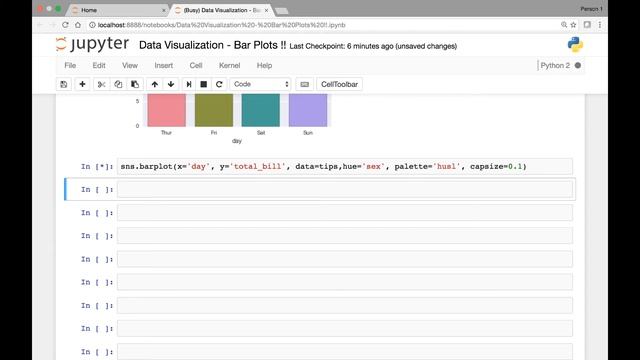The image size is (640, 360).
Task: Paste cells below icon
Action: tap(135, 84)
